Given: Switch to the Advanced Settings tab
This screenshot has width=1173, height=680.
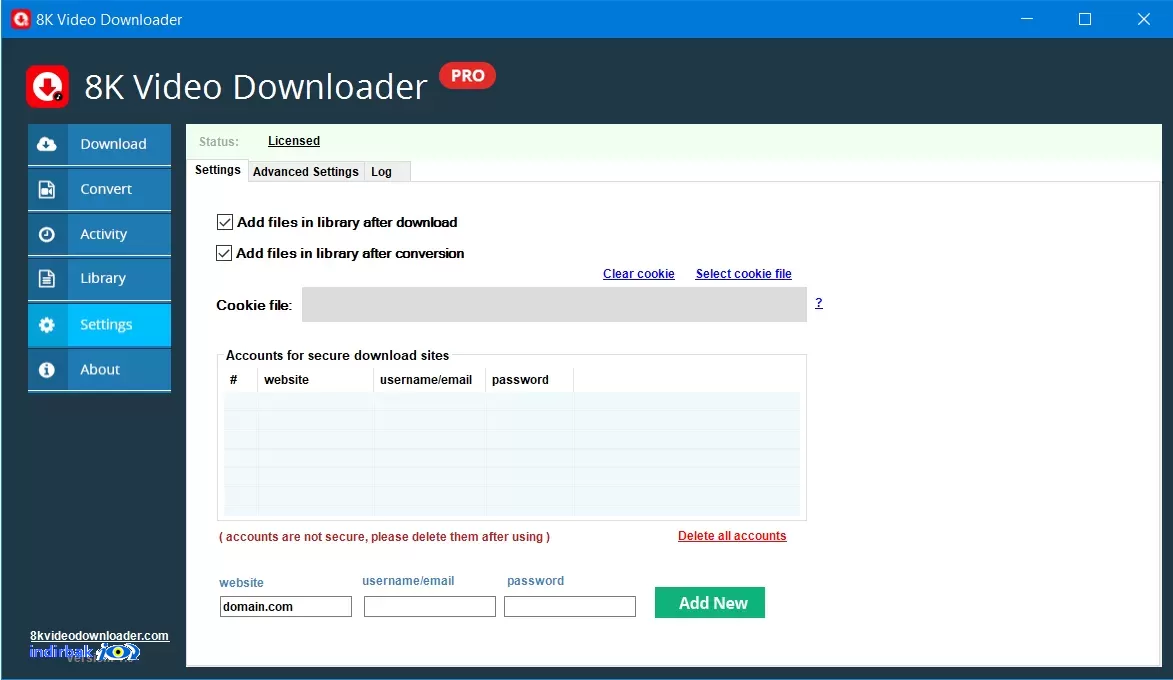Looking at the screenshot, I should 306,171.
